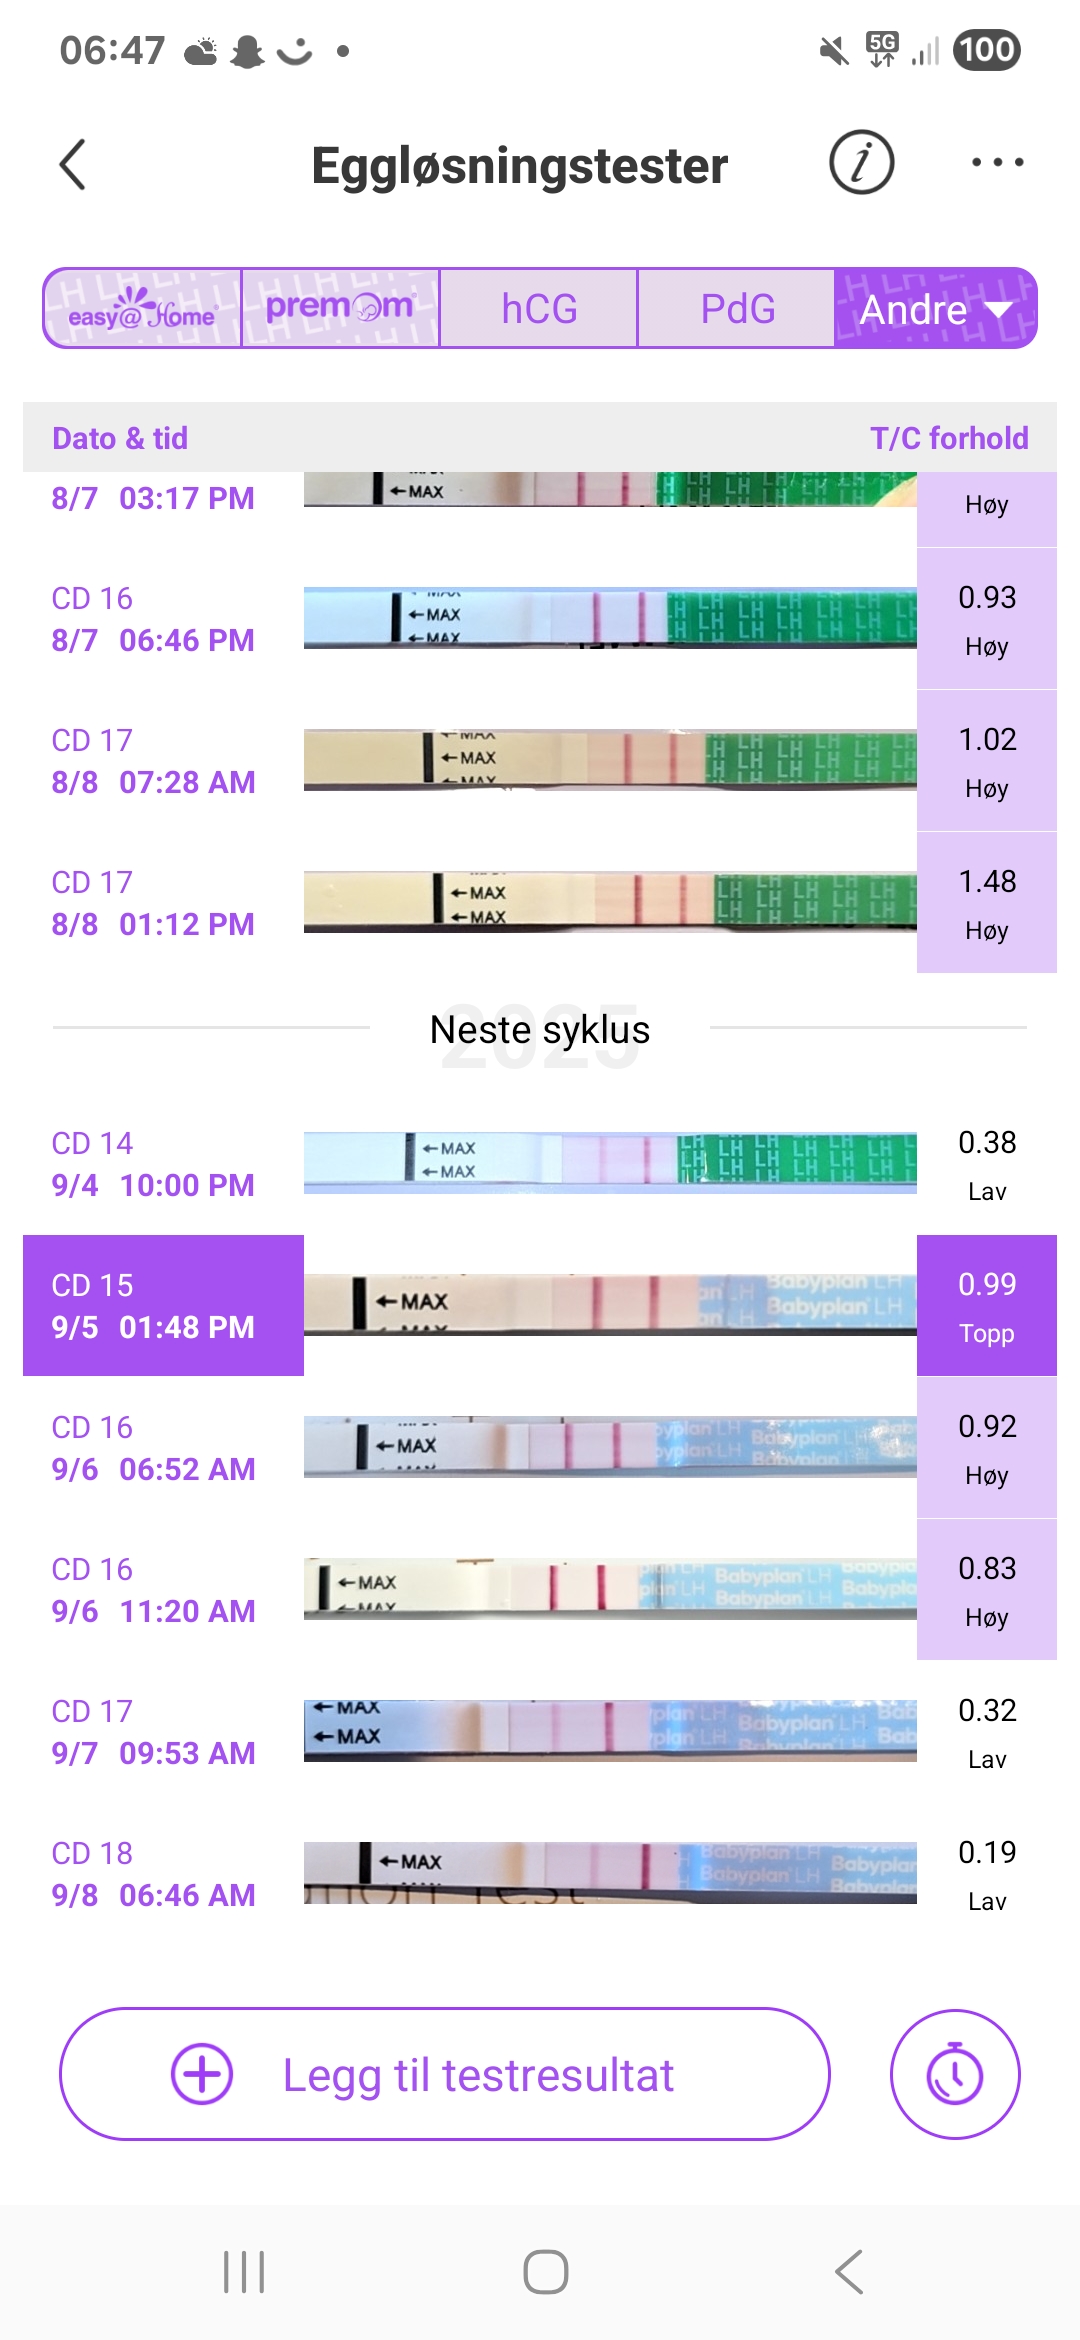Switch to the Premom brand tab
1080x2340 pixels.
click(340, 309)
